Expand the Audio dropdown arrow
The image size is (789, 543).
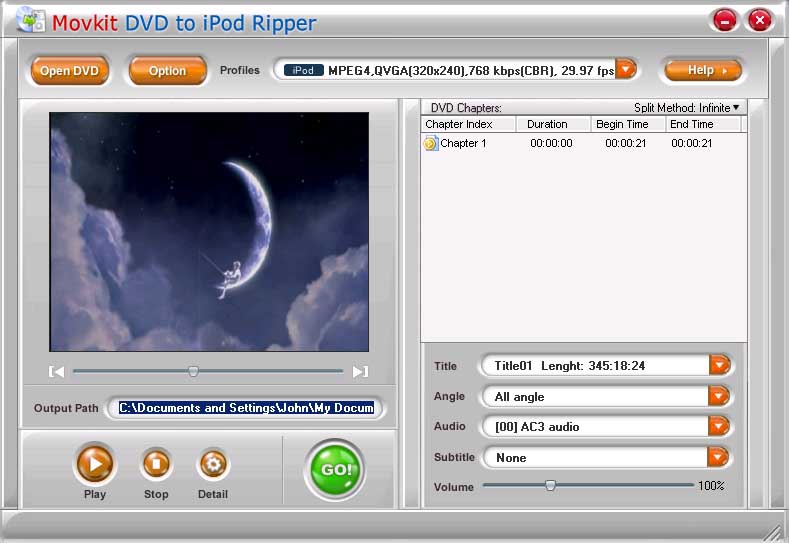tap(719, 426)
